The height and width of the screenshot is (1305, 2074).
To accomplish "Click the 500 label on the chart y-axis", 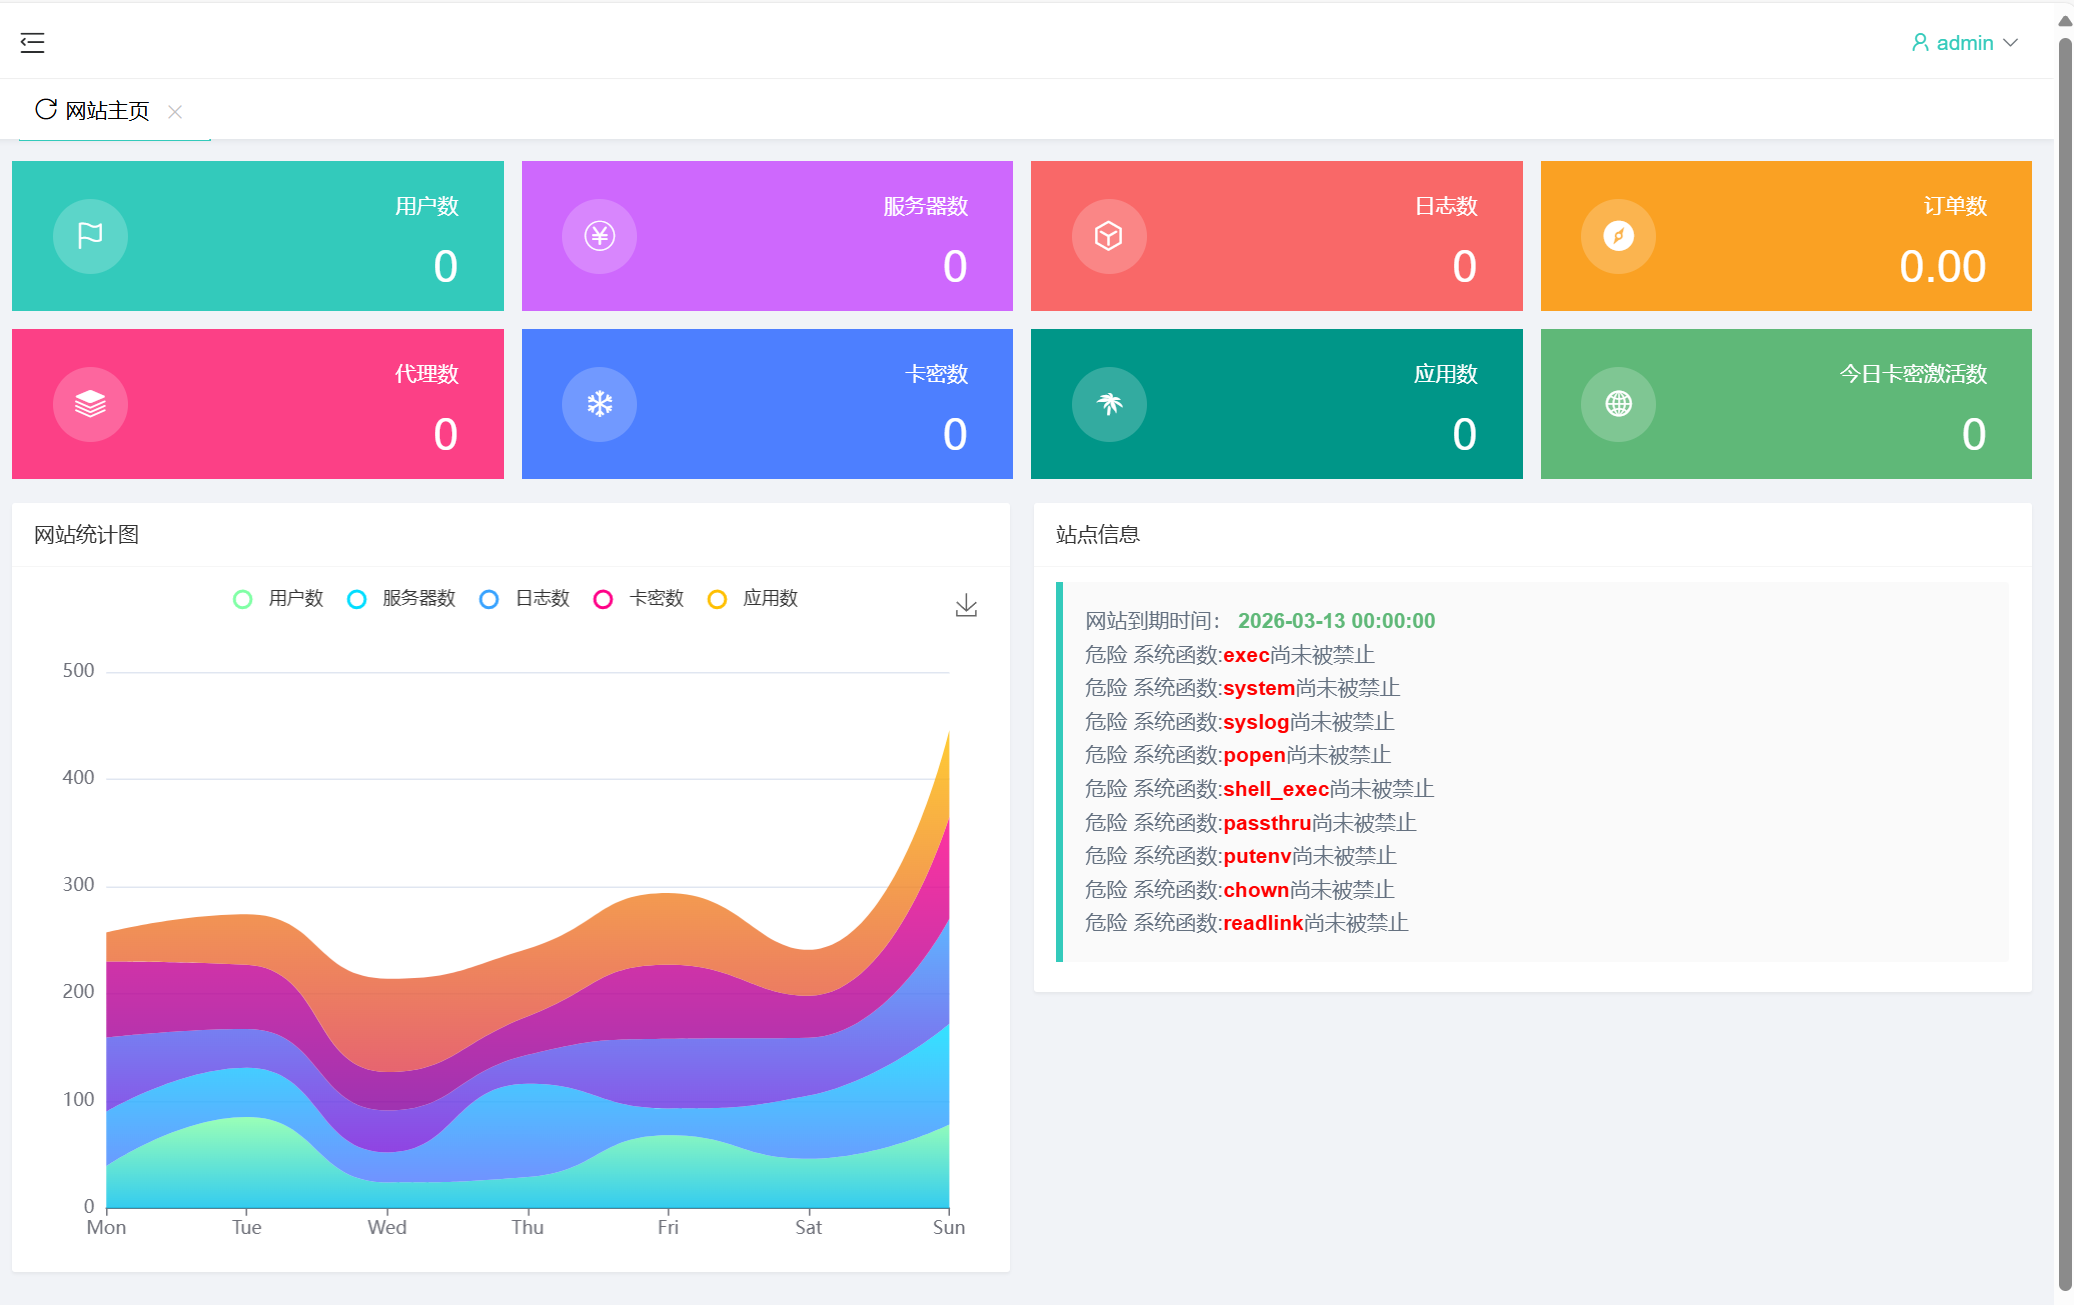I will coord(78,671).
